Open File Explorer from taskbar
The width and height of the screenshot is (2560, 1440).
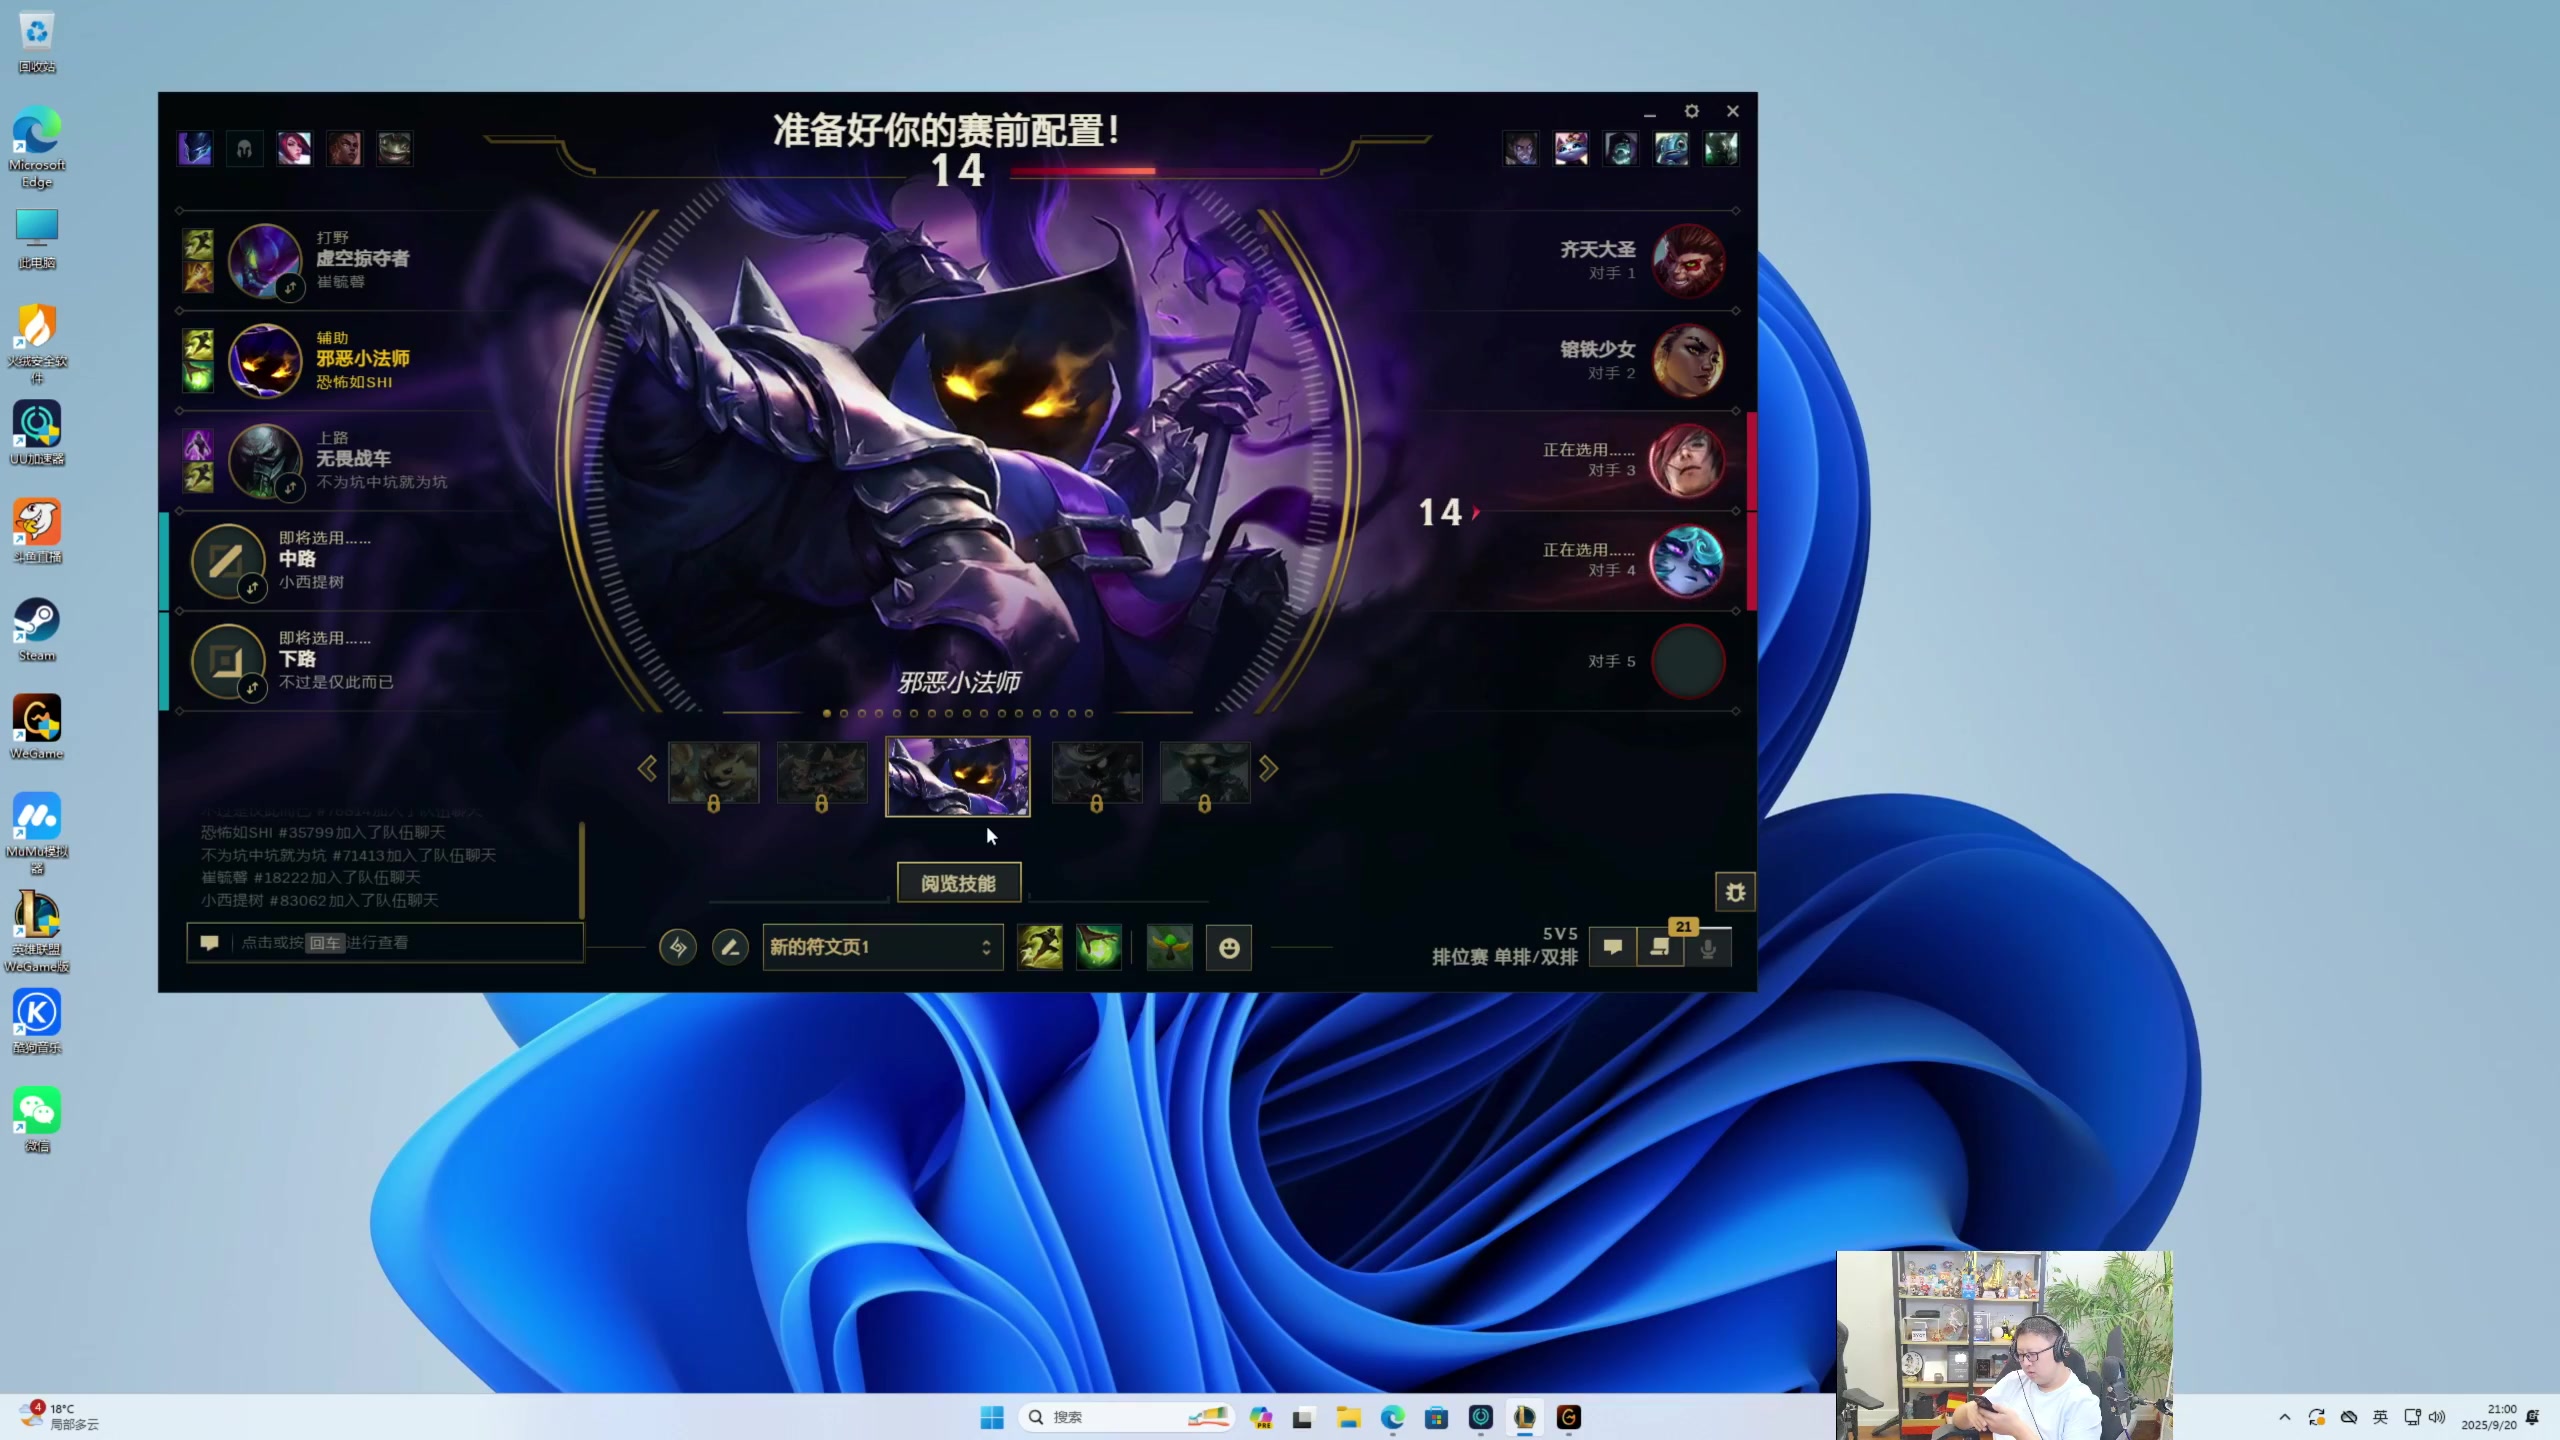(x=1349, y=1417)
